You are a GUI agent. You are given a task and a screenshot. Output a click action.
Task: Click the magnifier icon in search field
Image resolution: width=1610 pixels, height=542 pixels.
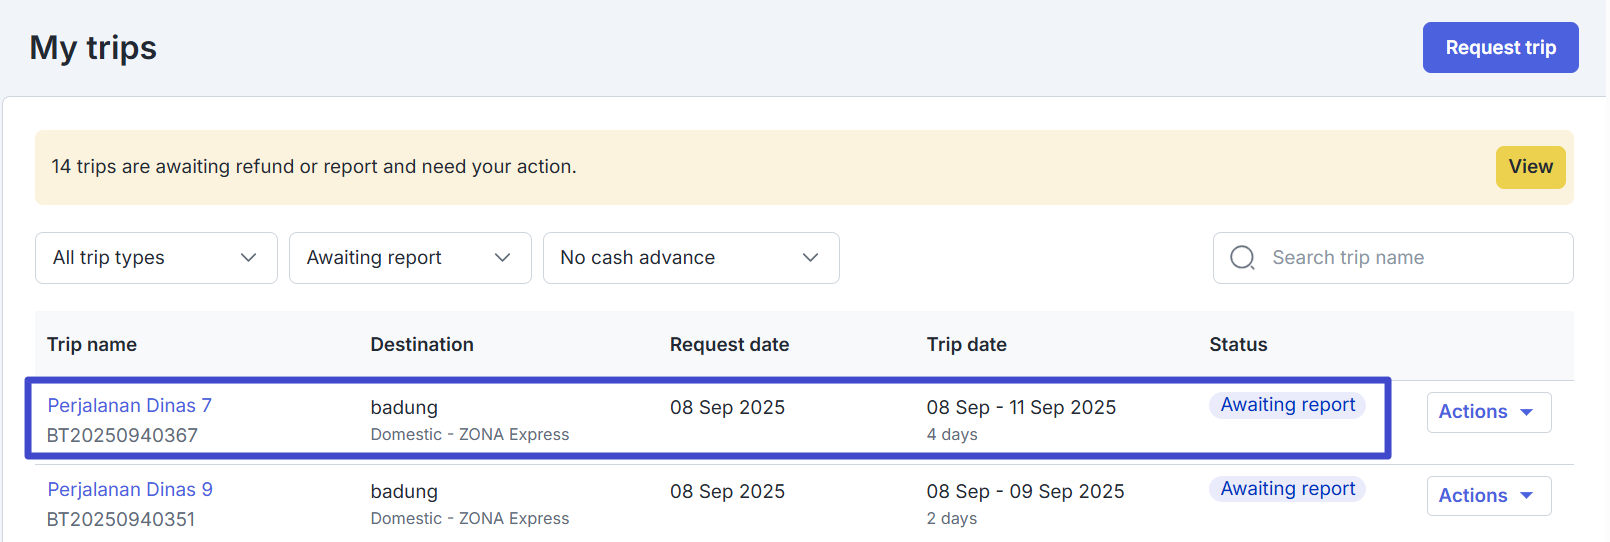pos(1242,258)
